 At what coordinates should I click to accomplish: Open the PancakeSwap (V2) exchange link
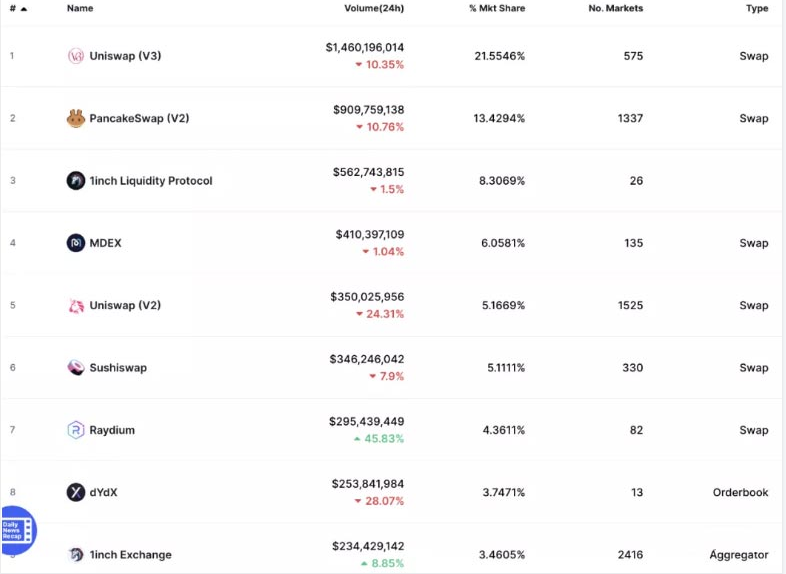(x=139, y=118)
